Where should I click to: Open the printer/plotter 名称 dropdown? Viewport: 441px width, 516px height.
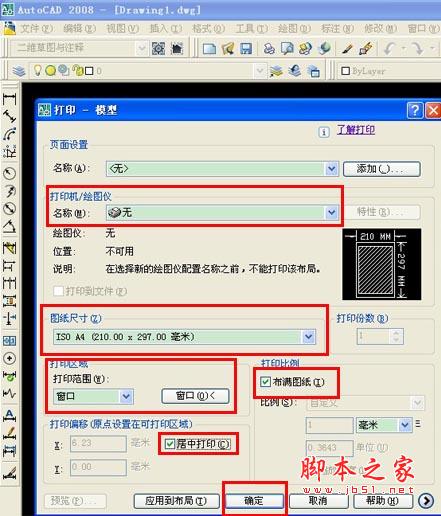click(x=331, y=212)
